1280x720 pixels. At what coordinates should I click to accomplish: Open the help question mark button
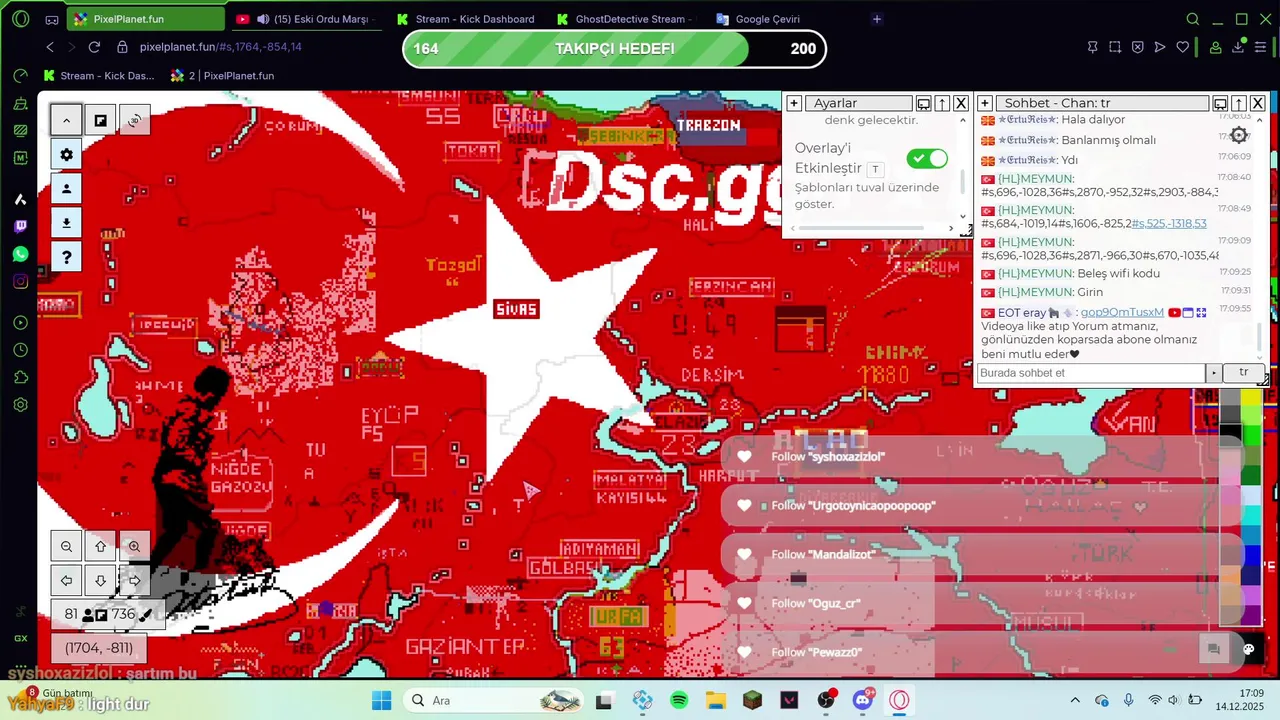66,257
